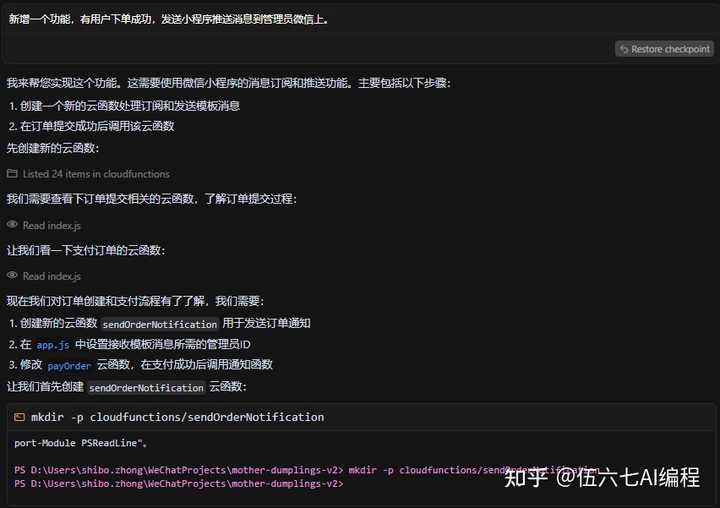Open the first Read index.js entry
720x508 pixels.
pyautogui.click(x=51, y=225)
